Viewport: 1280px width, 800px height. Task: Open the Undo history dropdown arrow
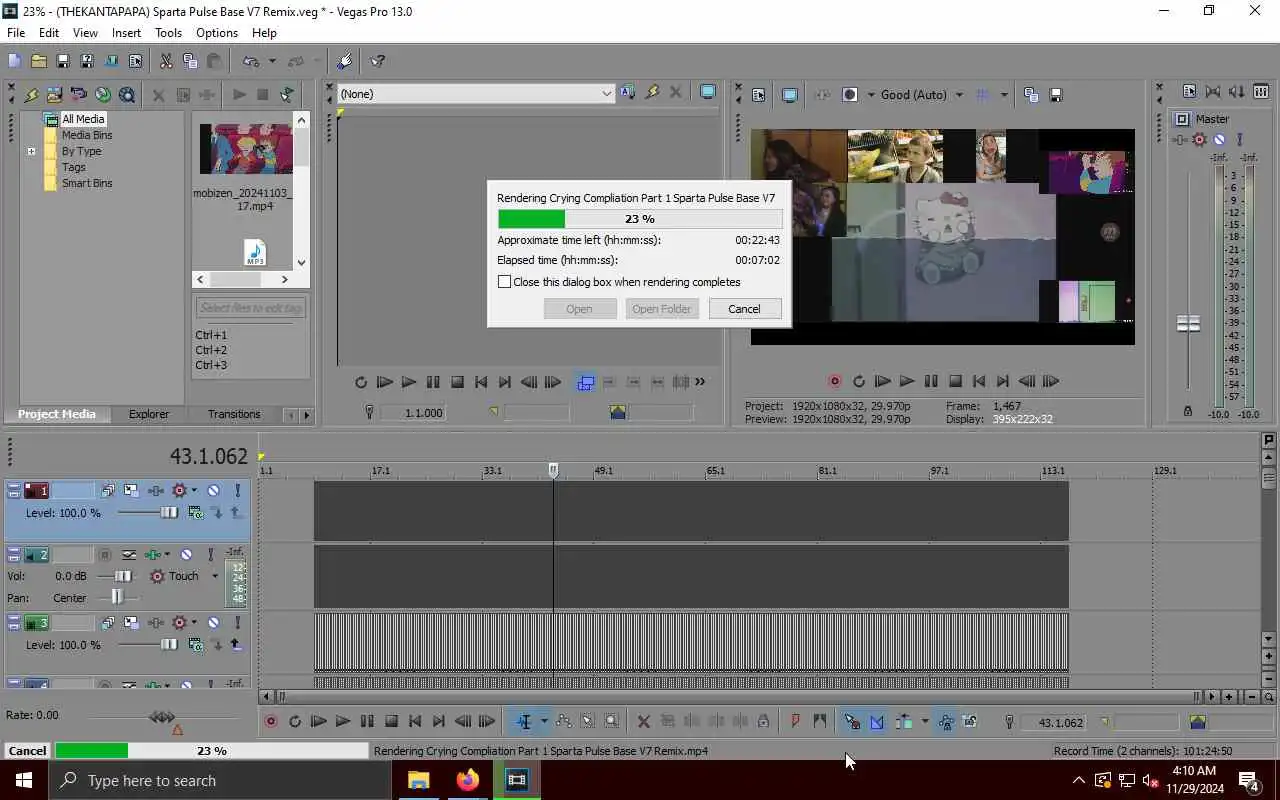coord(271,61)
